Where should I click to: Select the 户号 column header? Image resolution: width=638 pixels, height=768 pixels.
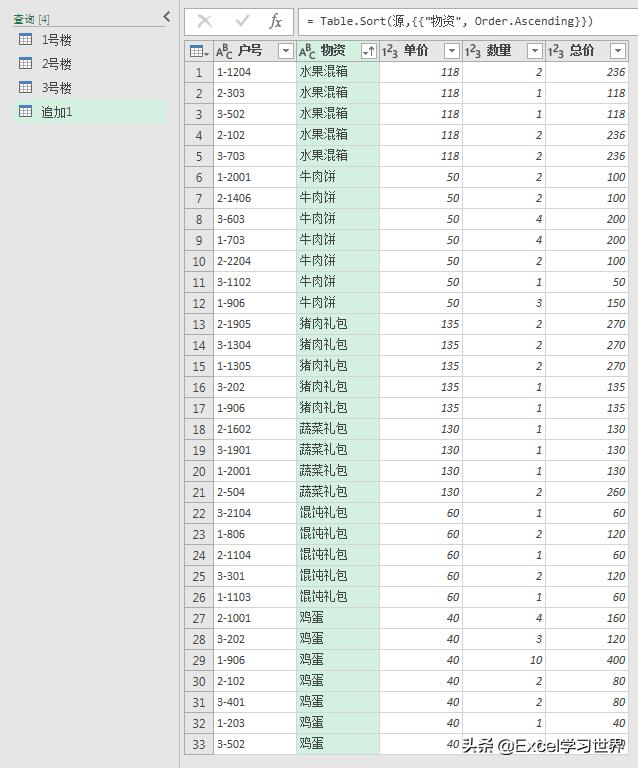255,50
